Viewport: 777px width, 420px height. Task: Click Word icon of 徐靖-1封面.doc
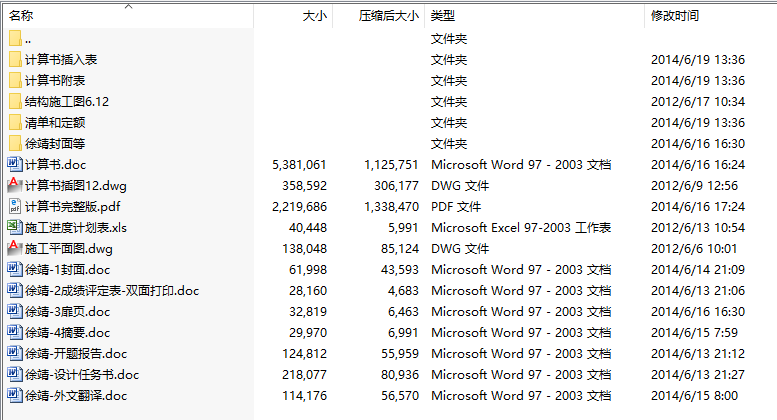pyautogui.click(x=15, y=269)
